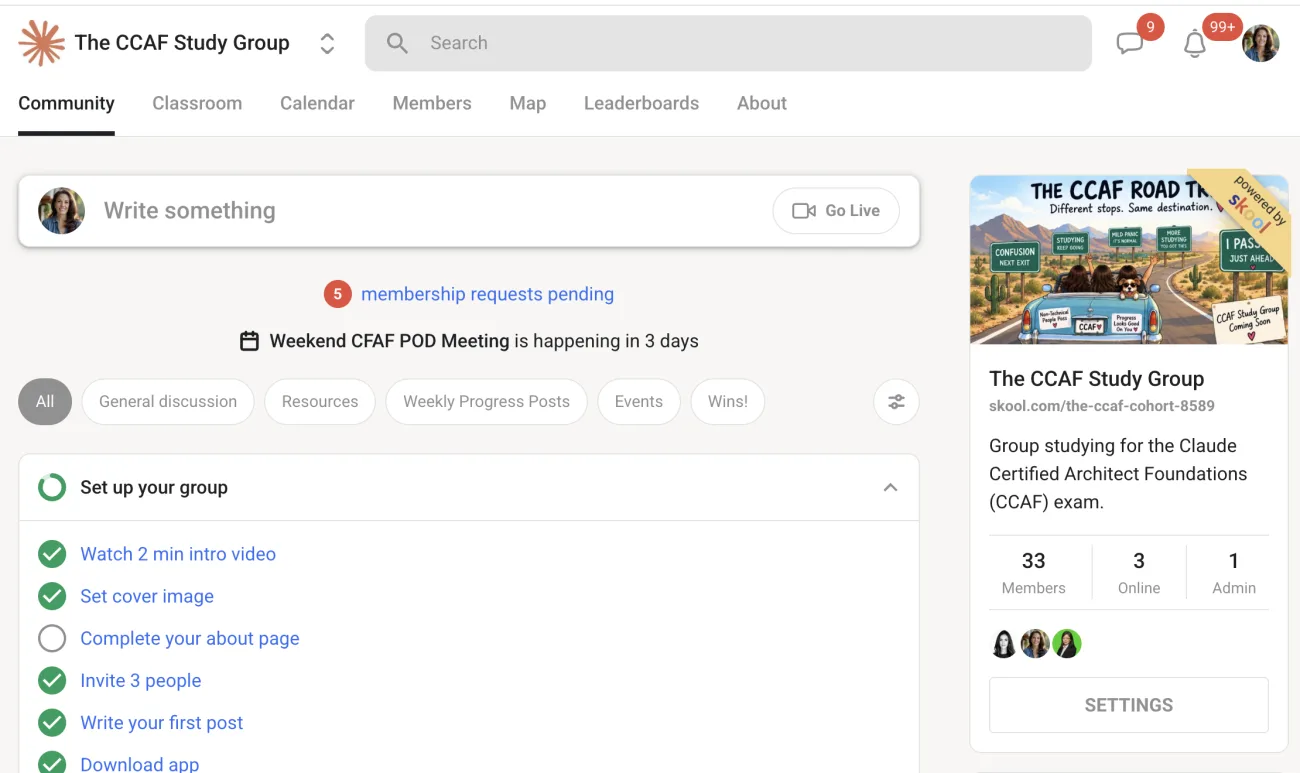Image resolution: width=1300 pixels, height=773 pixels.
Task: Open the Weekend CFAF POD Meeting event
Action: [389, 341]
